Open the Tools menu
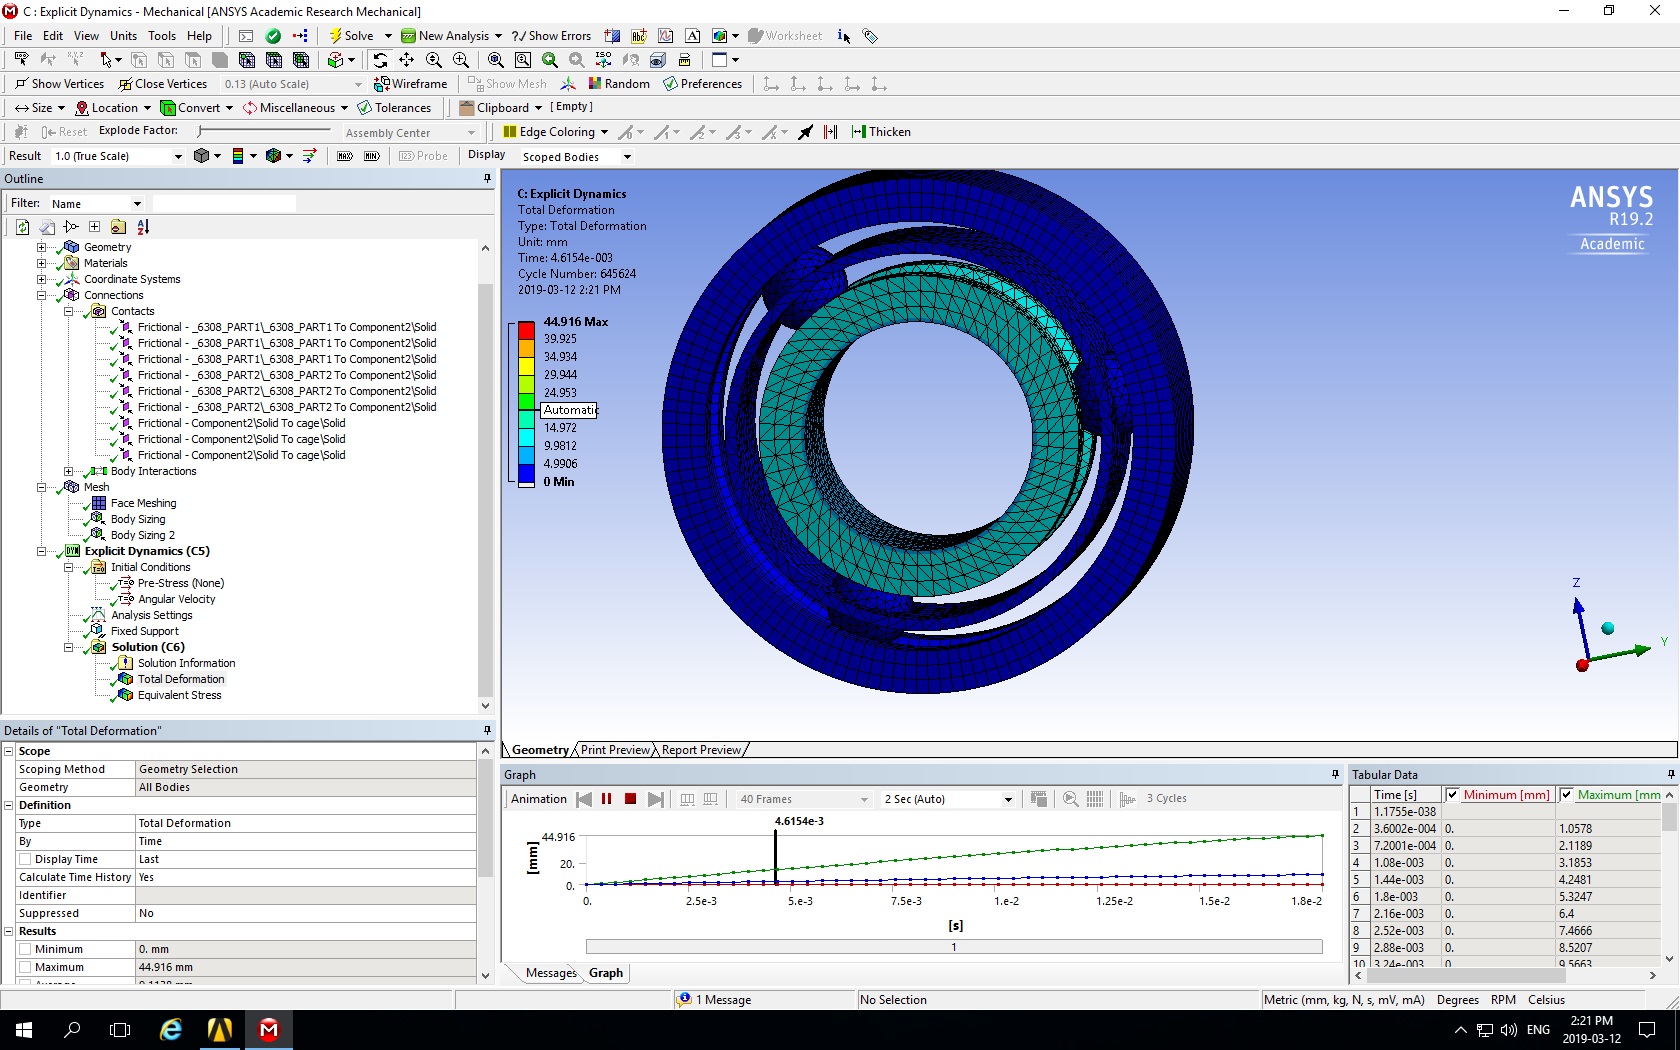The width and height of the screenshot is (1680, 1050). click(x=162, y=36)
